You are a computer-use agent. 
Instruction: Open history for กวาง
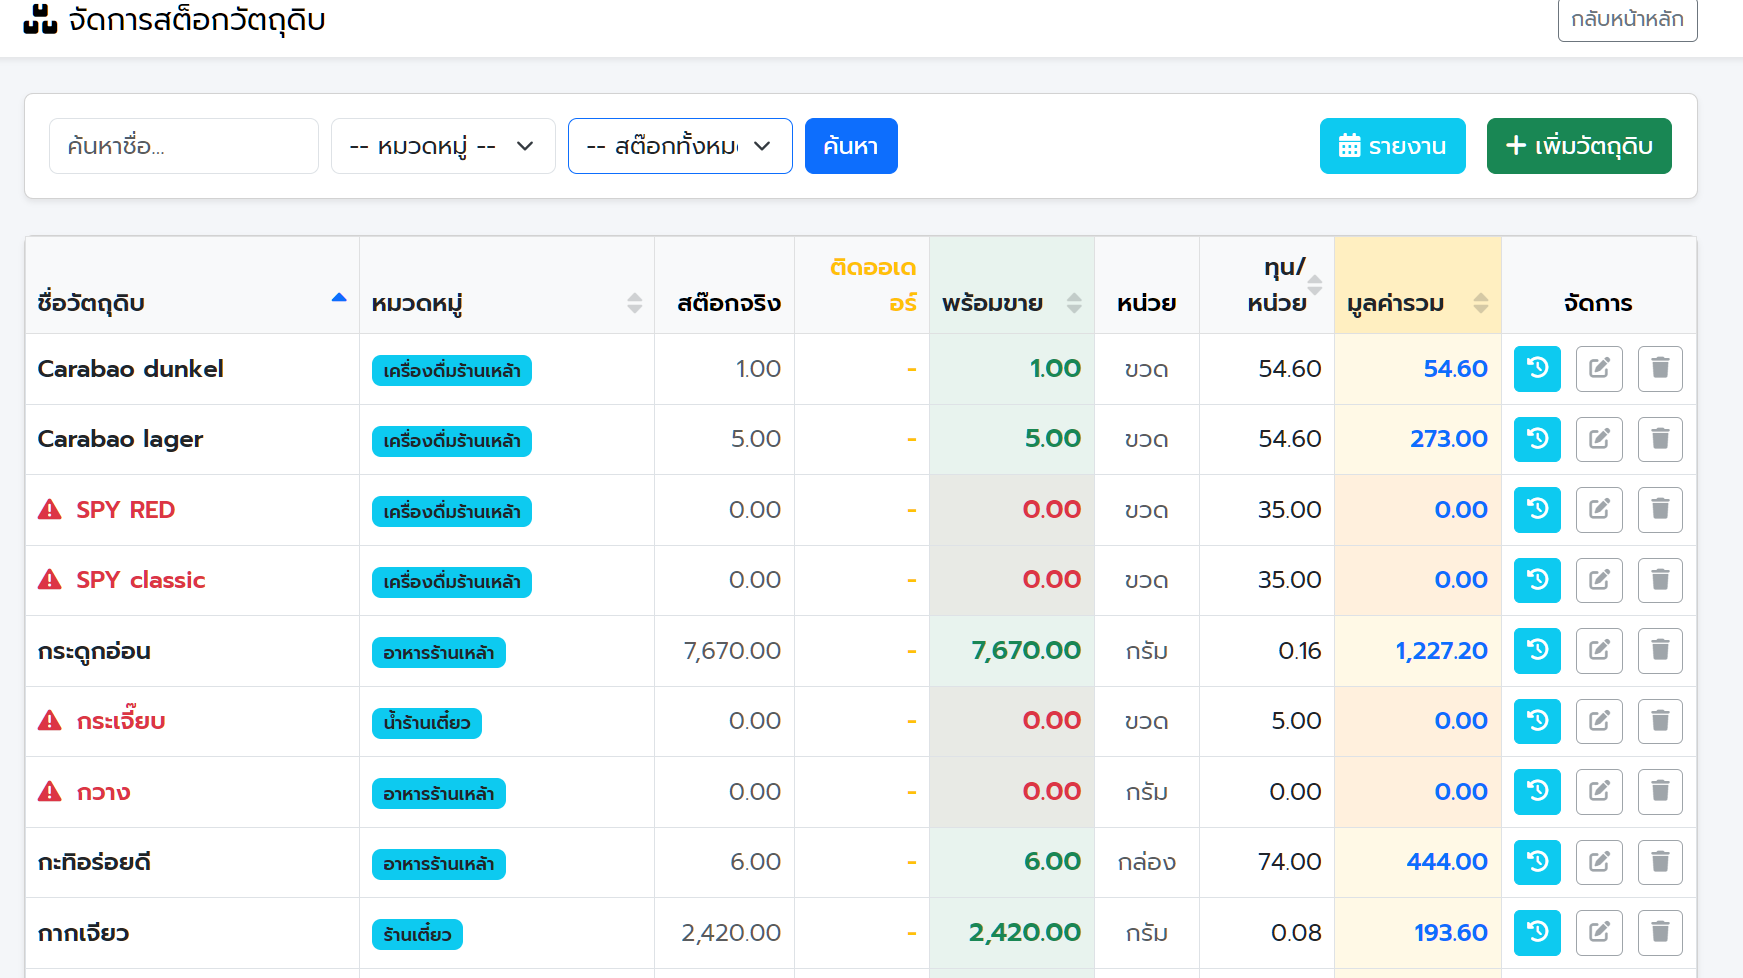[x=1537, y=792]
